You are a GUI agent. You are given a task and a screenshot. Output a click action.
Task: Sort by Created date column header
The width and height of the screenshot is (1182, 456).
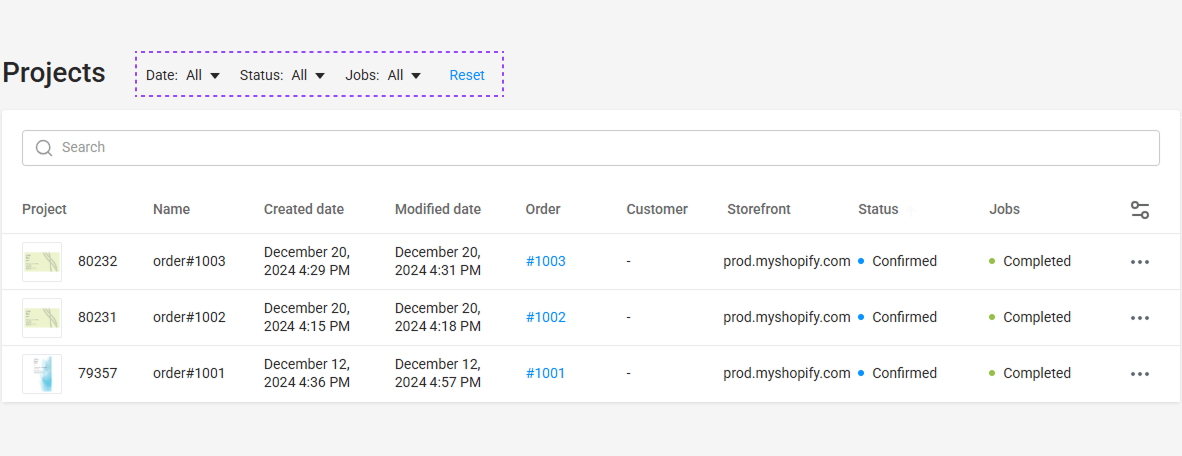click(304, 210)
